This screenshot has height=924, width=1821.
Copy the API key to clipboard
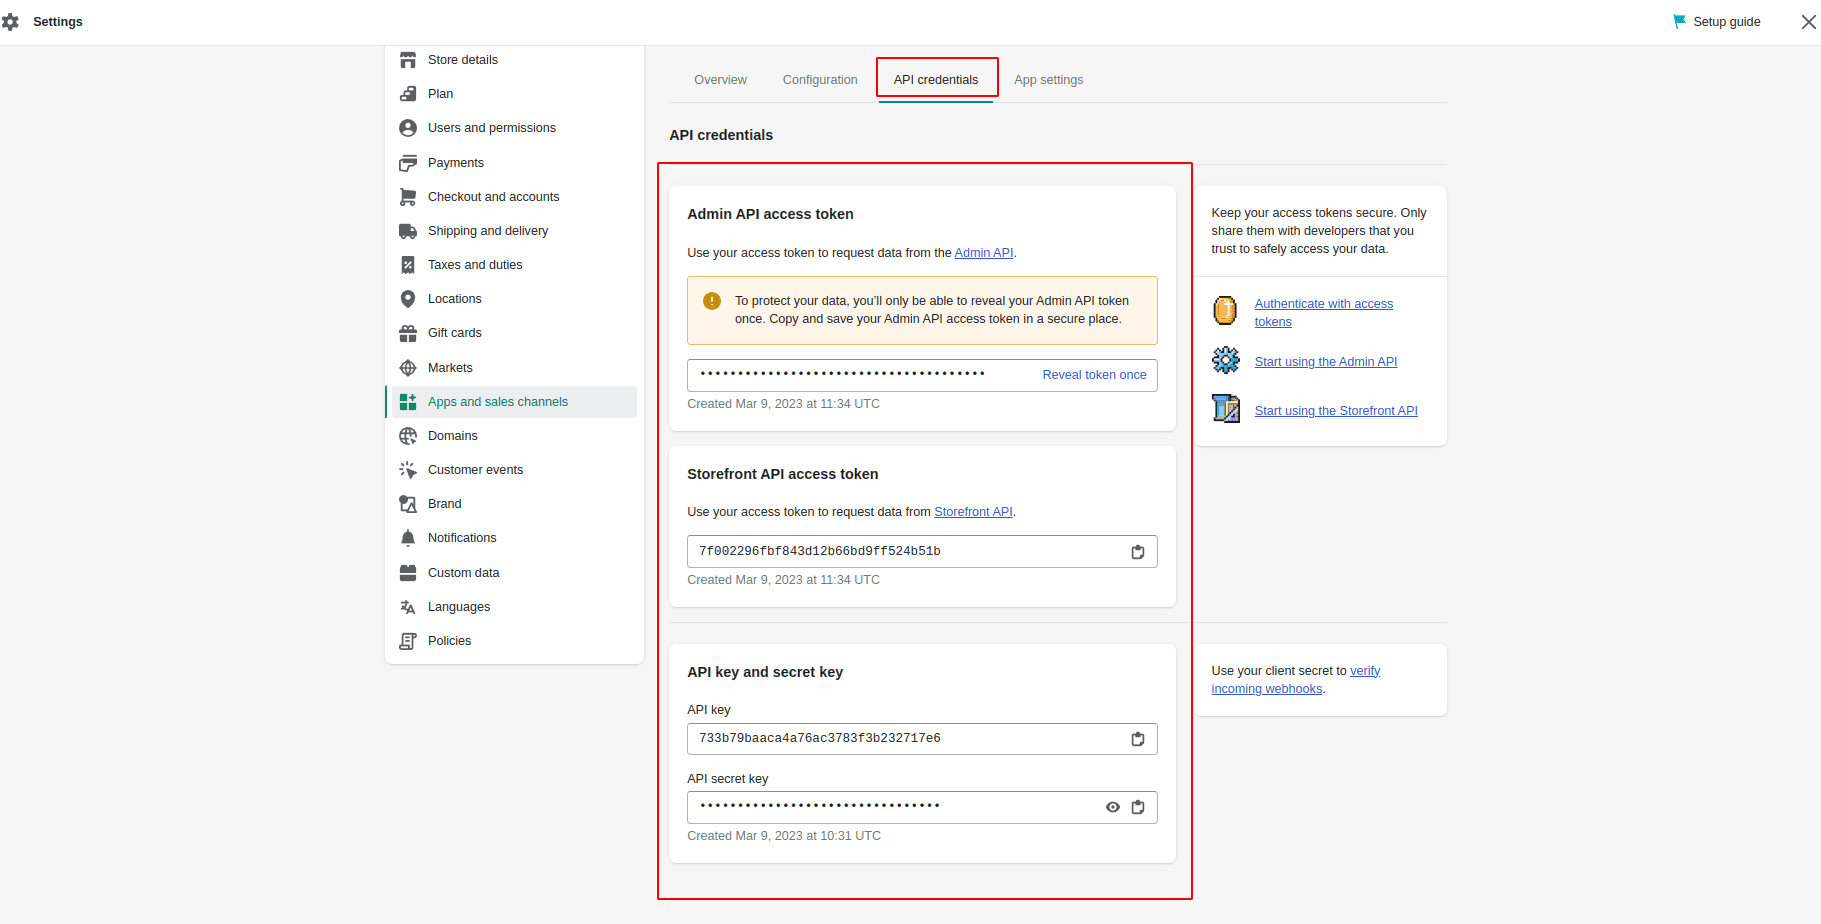(1138, 739)
